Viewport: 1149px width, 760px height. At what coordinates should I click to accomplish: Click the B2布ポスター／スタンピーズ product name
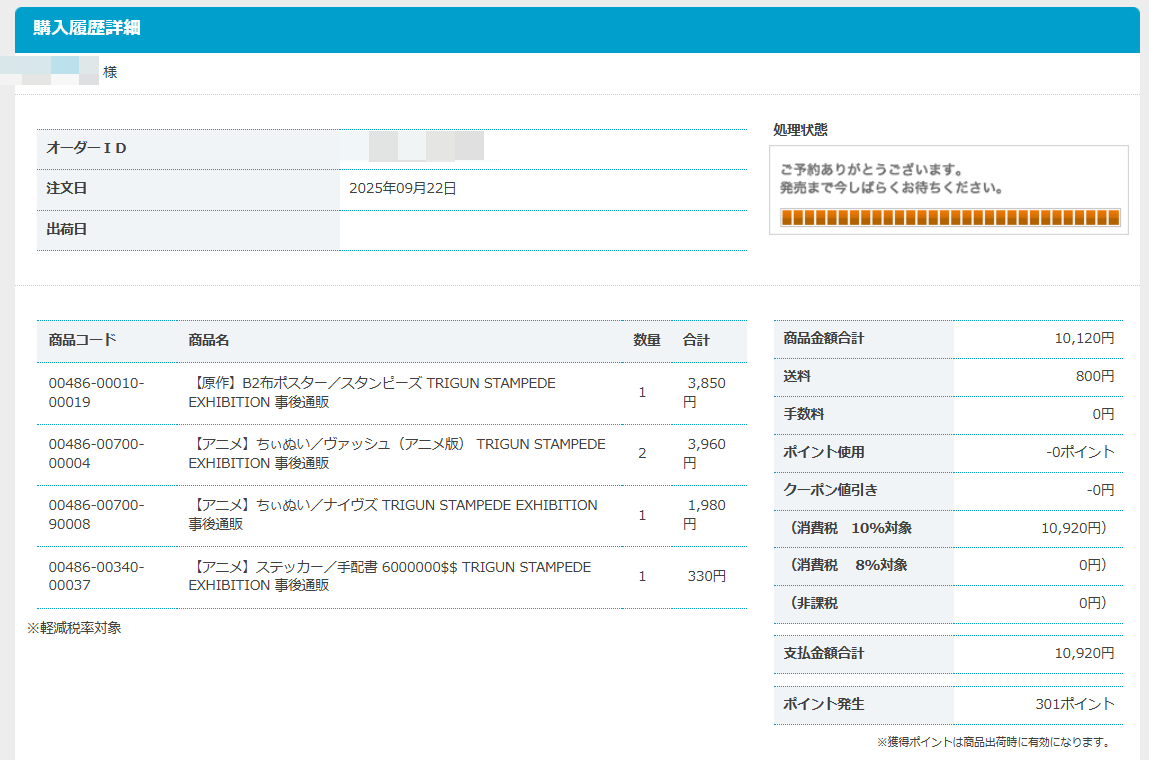click(x=371, y=393)
